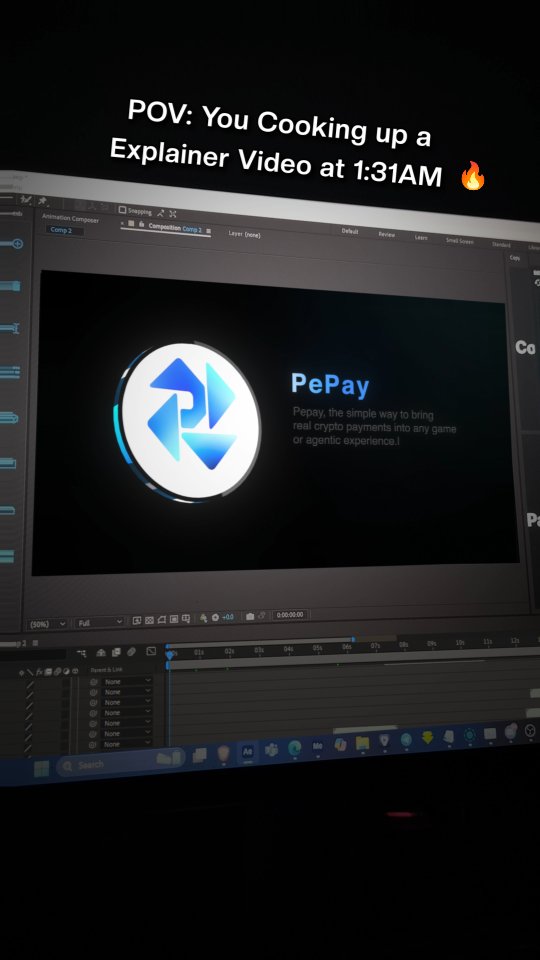The height and width of the screenshot is (960, 540).
Task: Click the Windows Start button
Action: click(x=41, y=768)
